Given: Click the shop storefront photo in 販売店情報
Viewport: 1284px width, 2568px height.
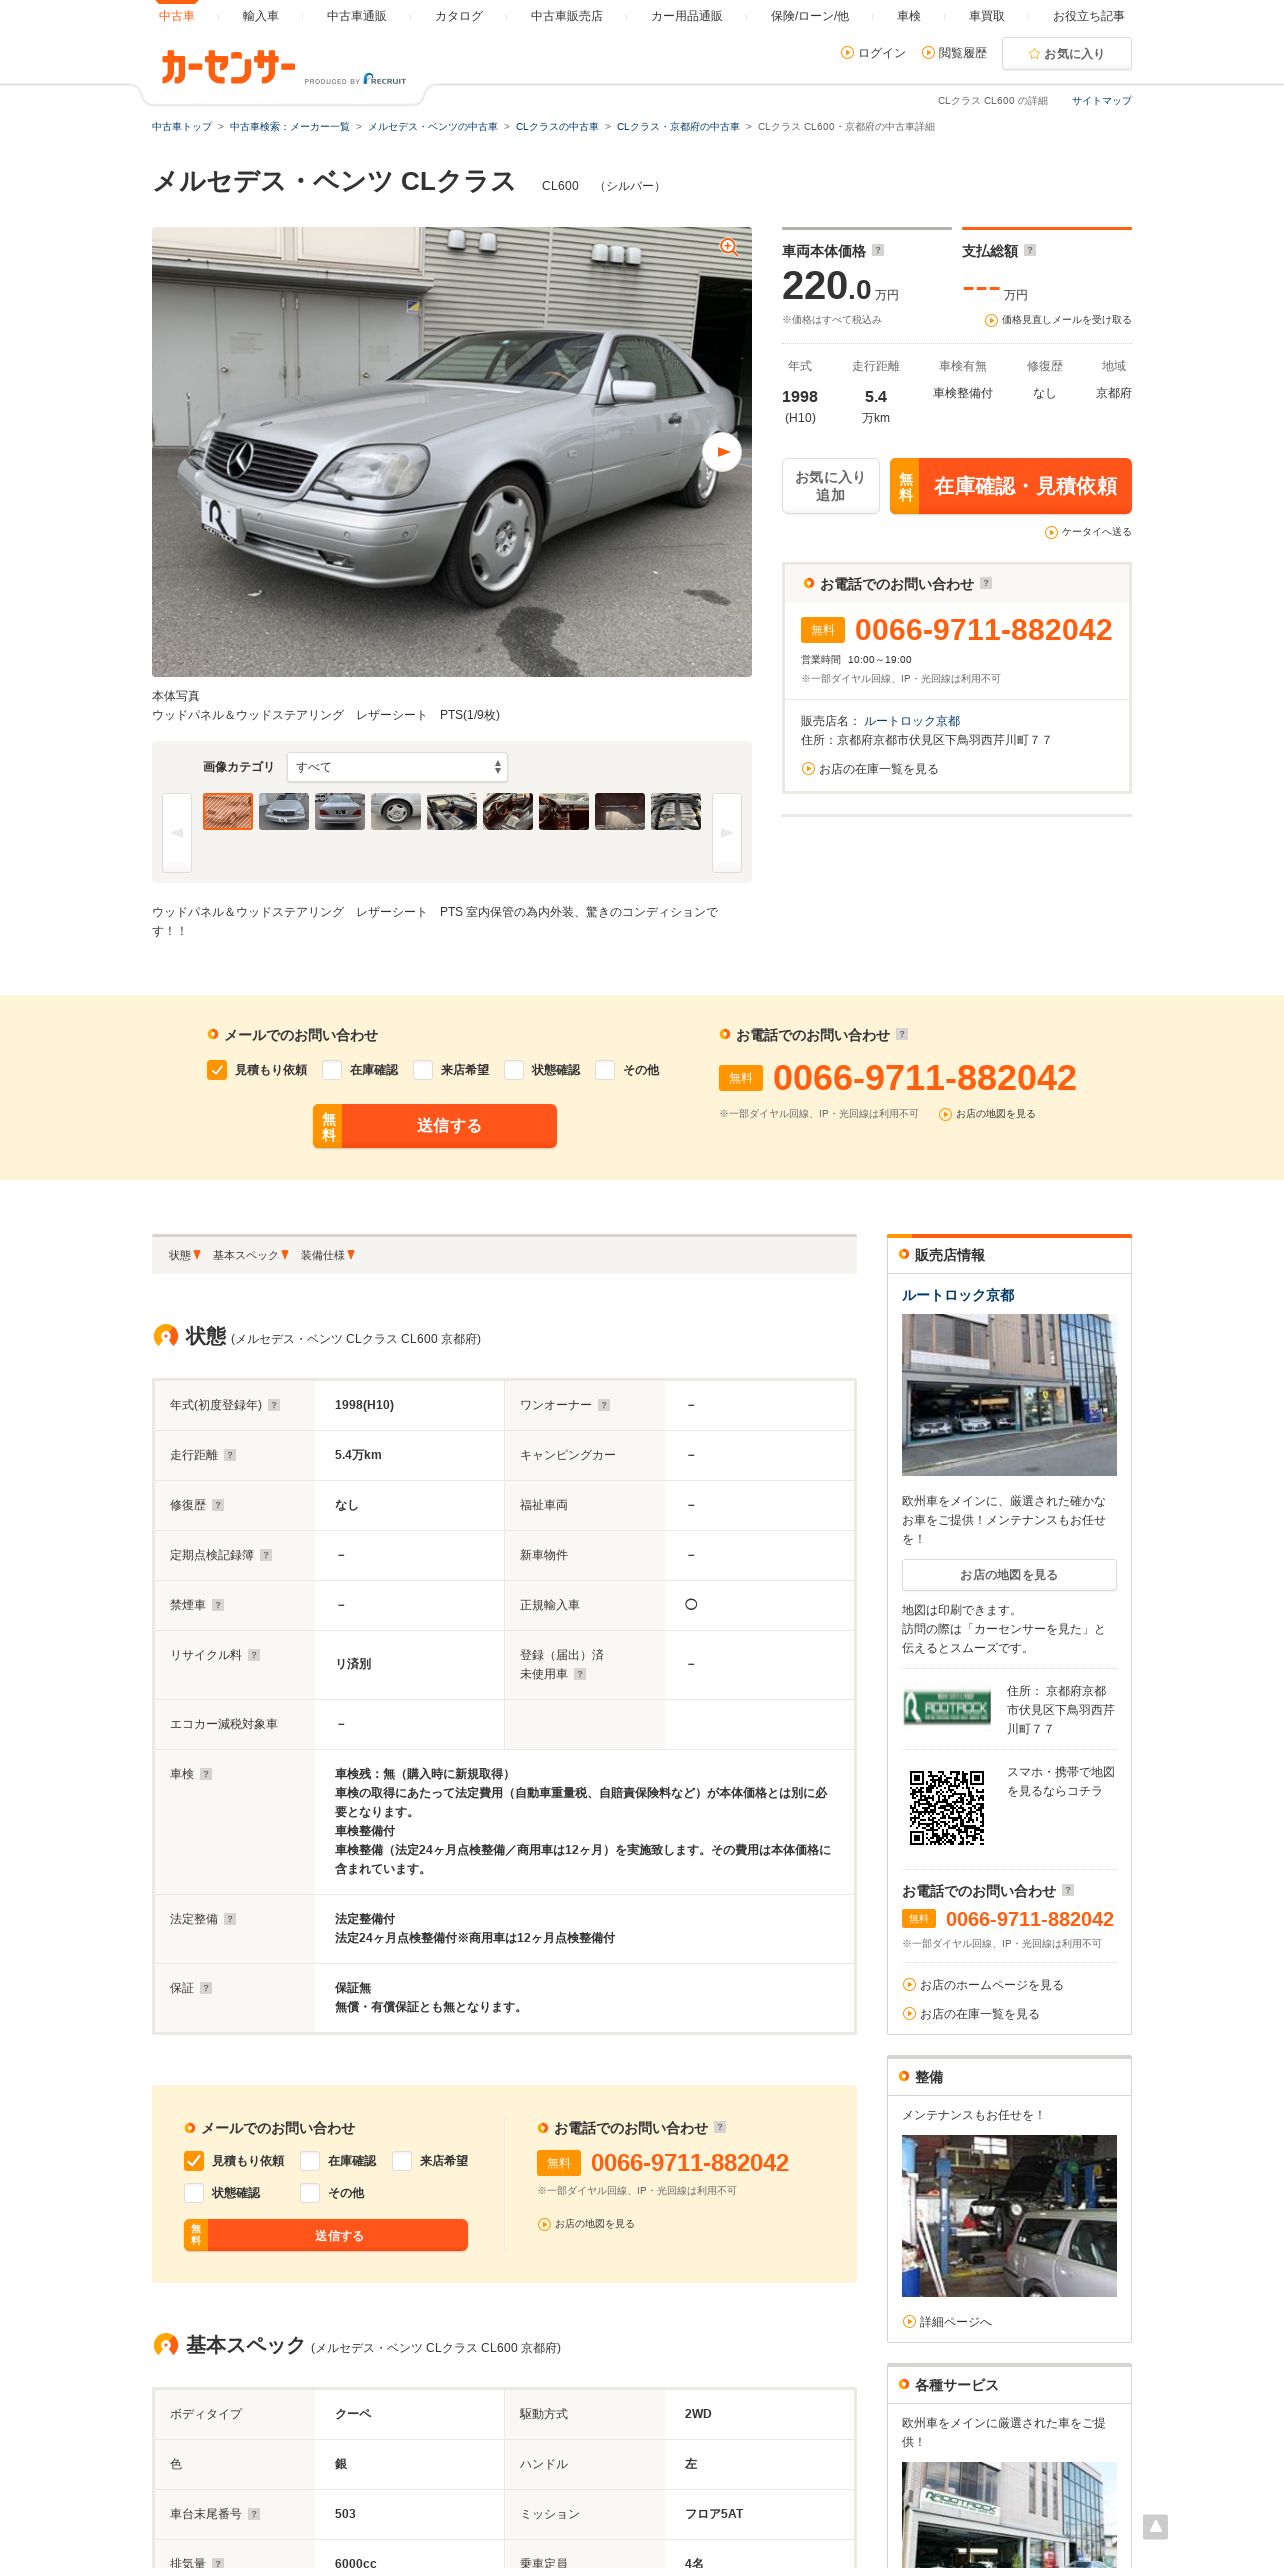Looking at the screenshot, I should 1009,1395.
